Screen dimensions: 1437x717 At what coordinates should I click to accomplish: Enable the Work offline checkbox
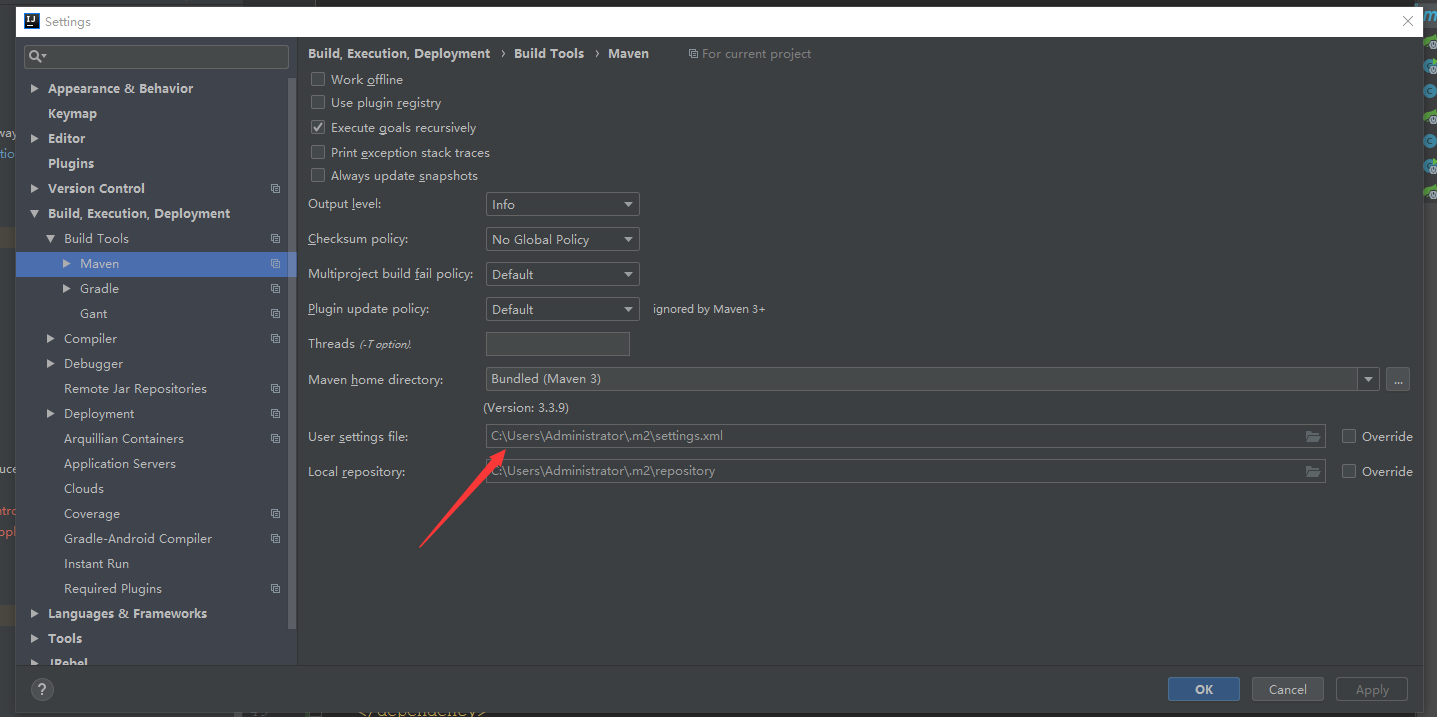click(318, 79)
